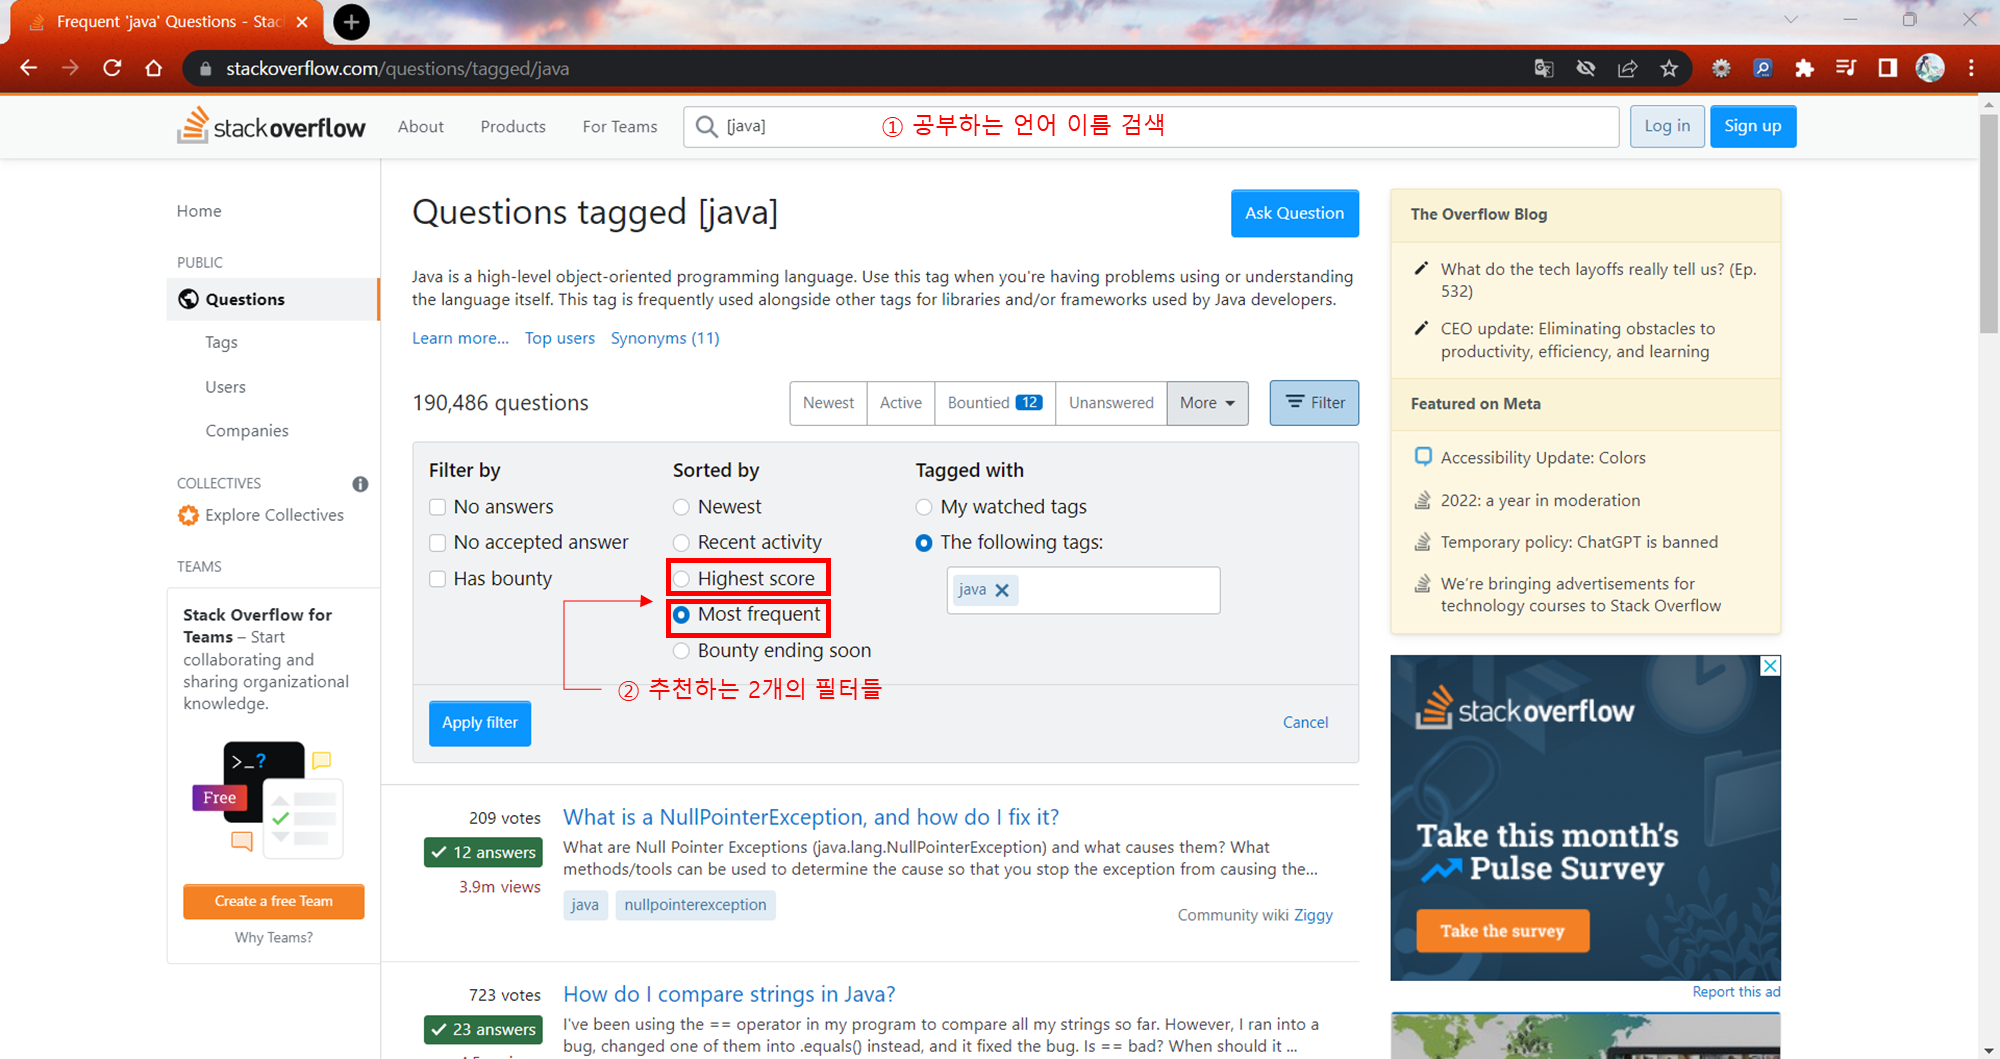Viewport: 2000px width, 1059px height.
Task: Open the Chrome three-dot menu
Action: (1971, 68)
